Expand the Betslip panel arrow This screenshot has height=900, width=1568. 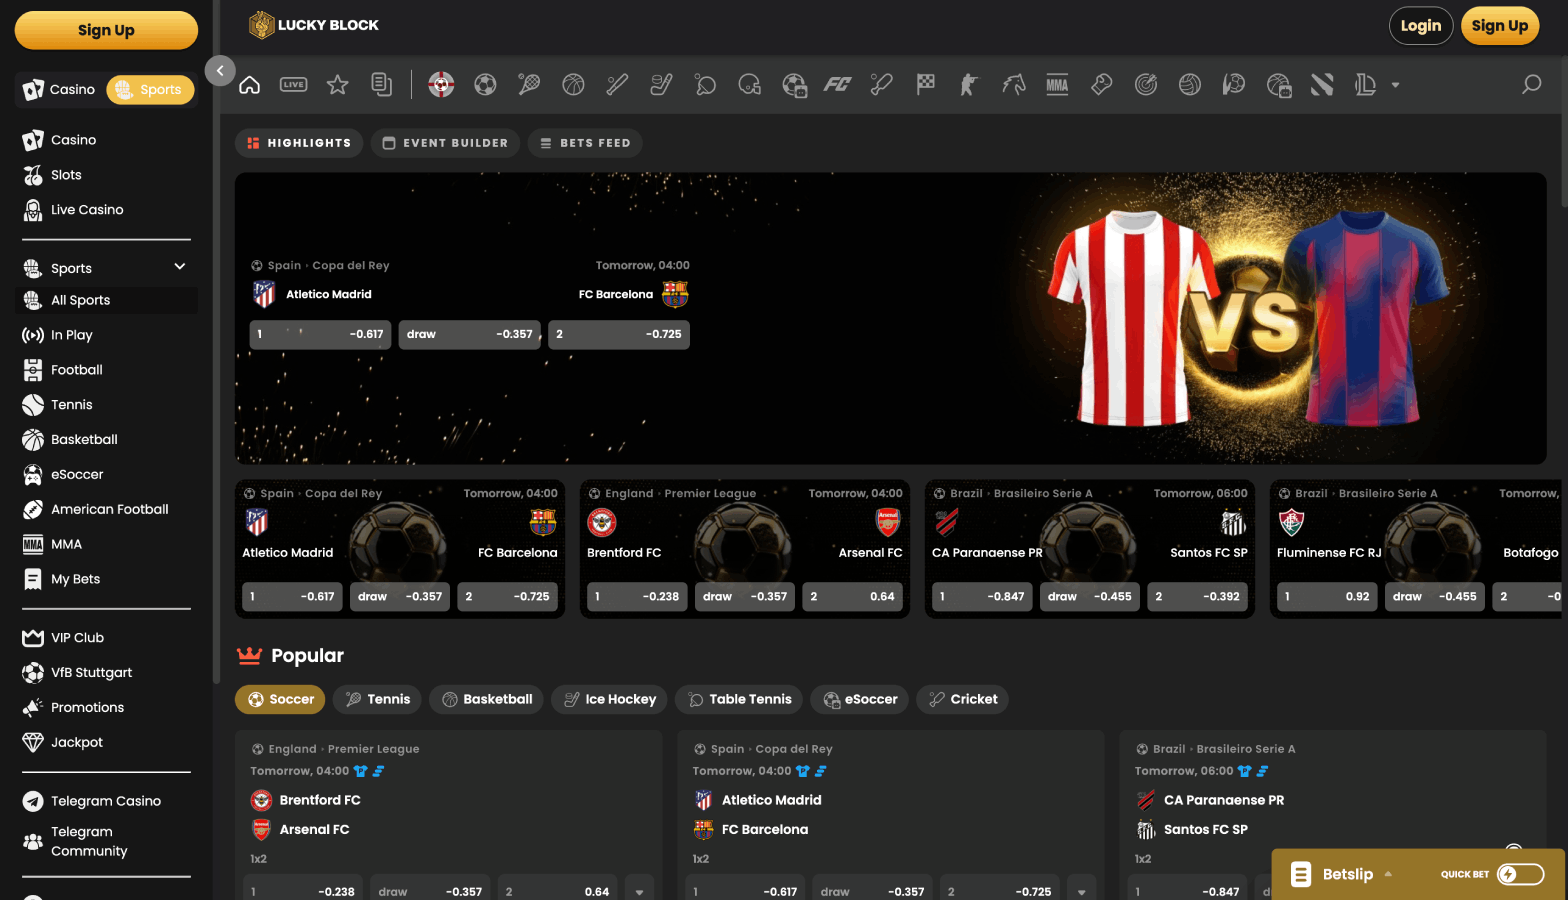coord(1388,874)
